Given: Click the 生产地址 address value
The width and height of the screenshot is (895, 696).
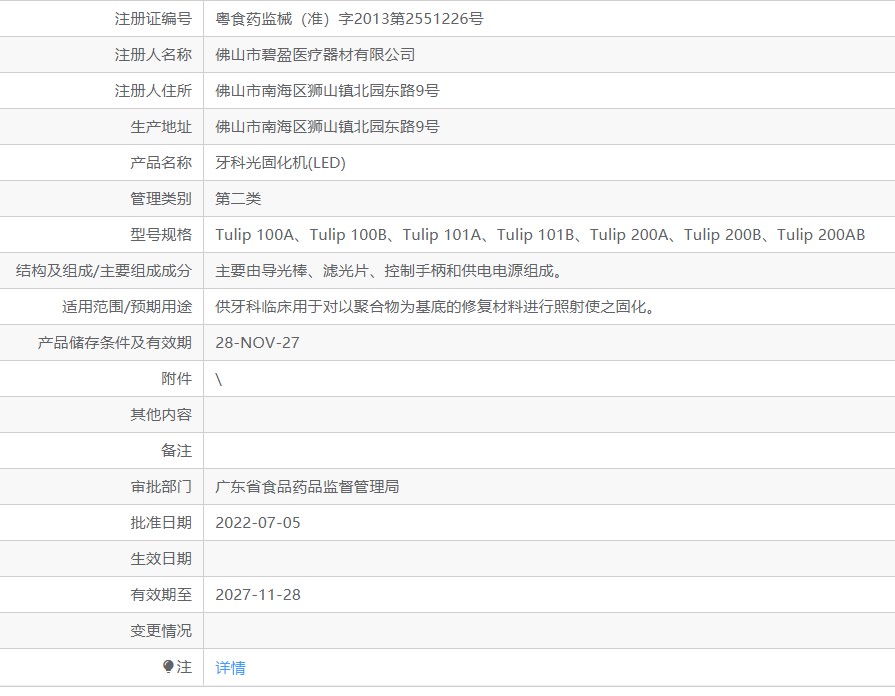Looking at the screenshot, I should (327, 127).
